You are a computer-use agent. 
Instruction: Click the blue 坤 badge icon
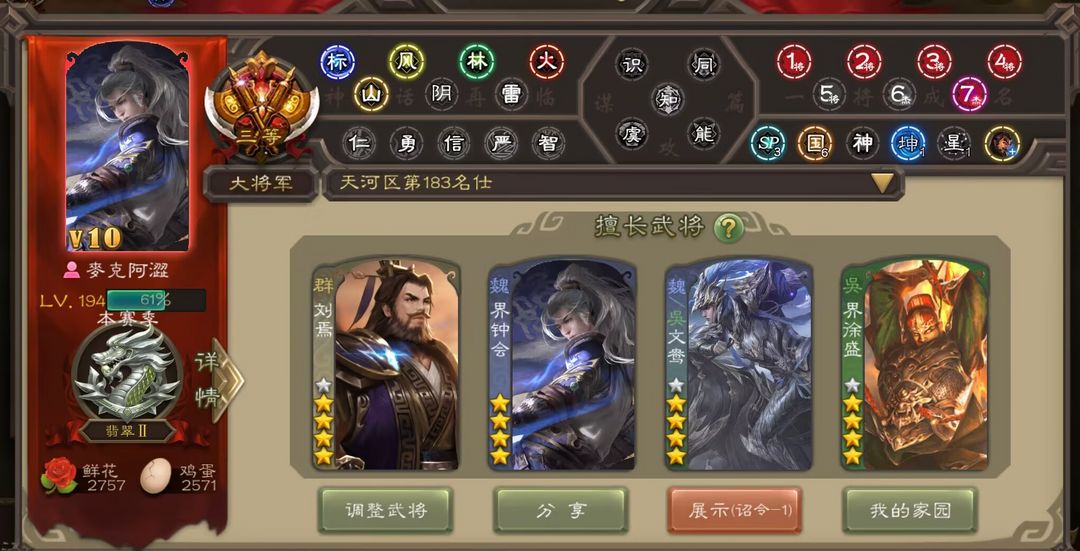[x=908, y=143]
